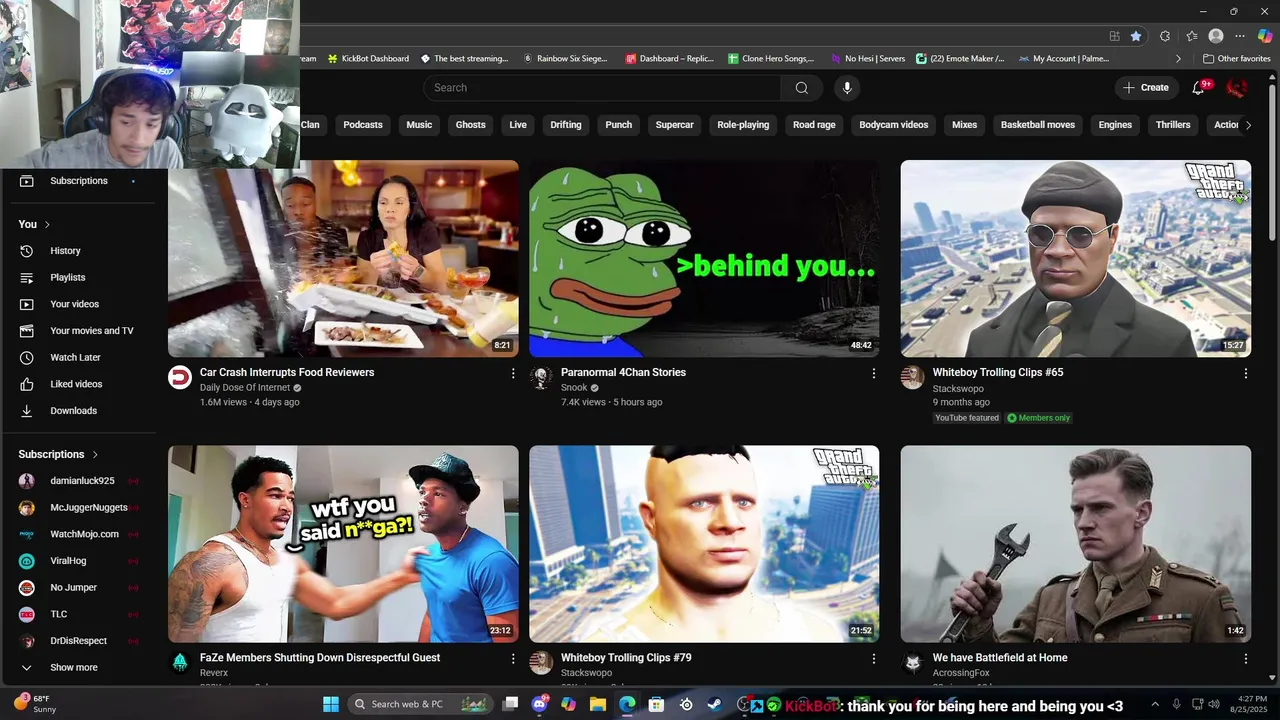Select the Supercar chip
Screen dimensions: 1280x720
click(674, 125)
